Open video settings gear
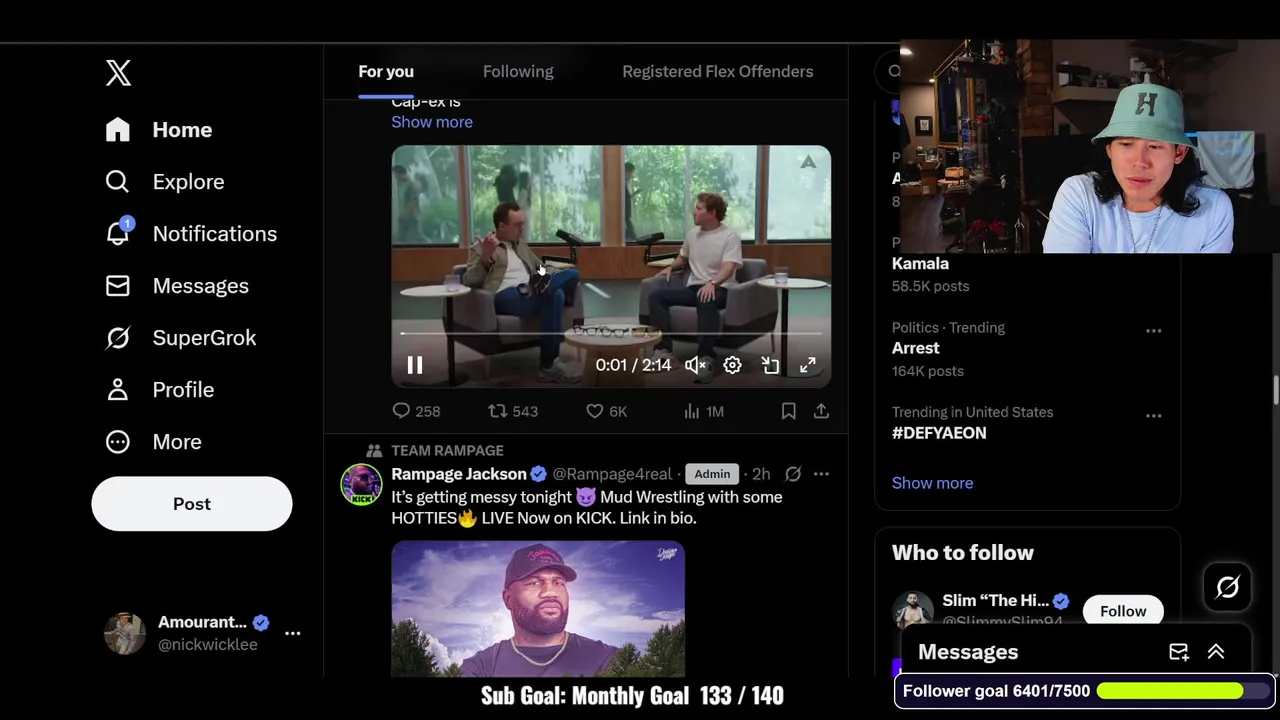Viewport: 1280px width, 720px height. click(x=732, y=366)
